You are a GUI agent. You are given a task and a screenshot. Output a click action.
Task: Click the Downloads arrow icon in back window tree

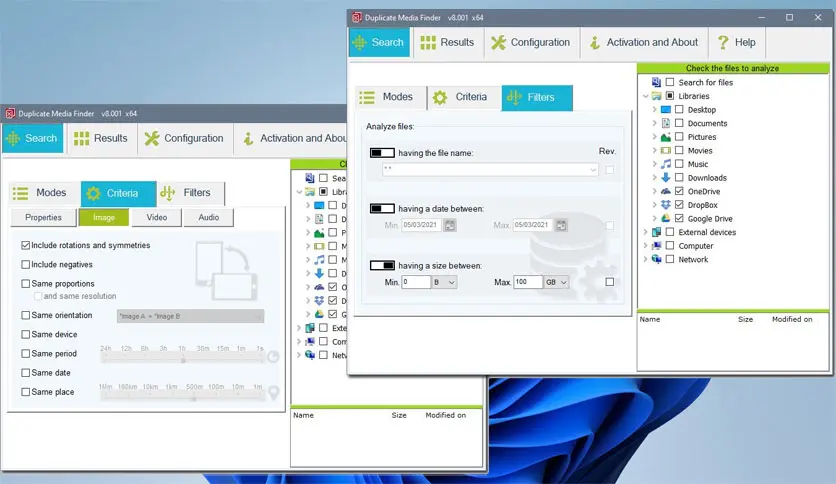(319, 273)
